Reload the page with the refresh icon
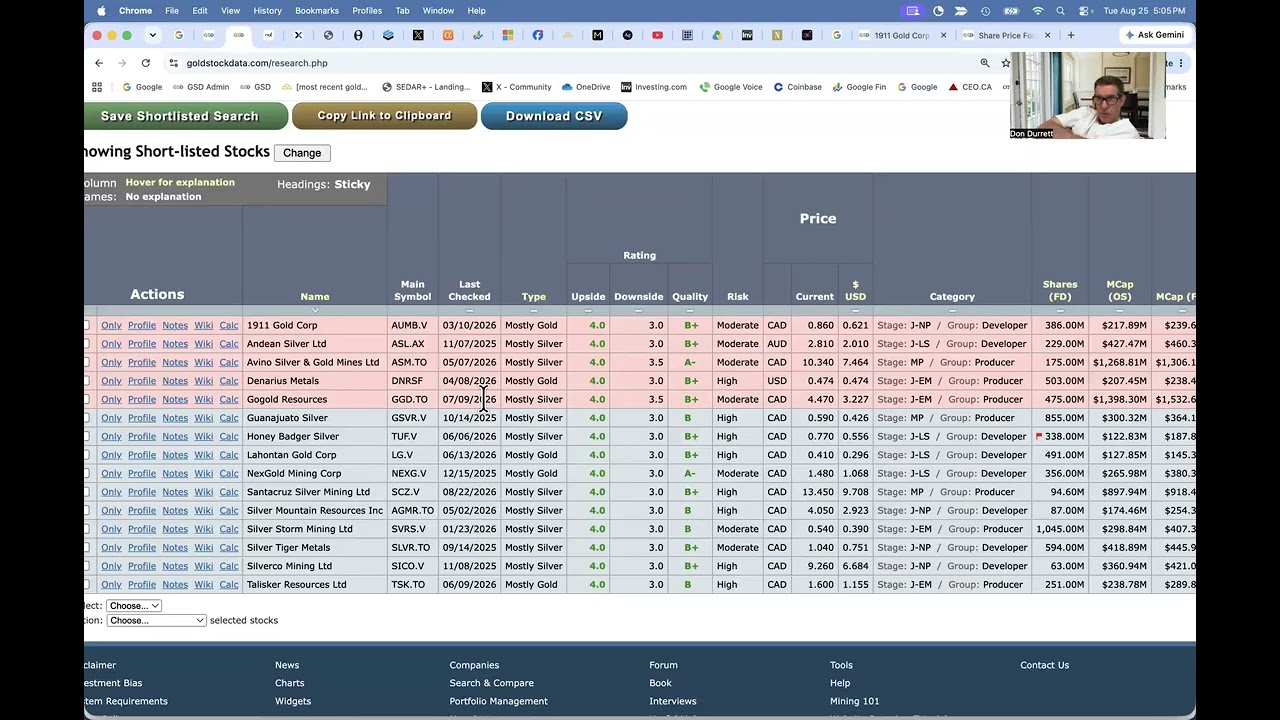Viewport: 1280px width, 720px height. (145, 63)
